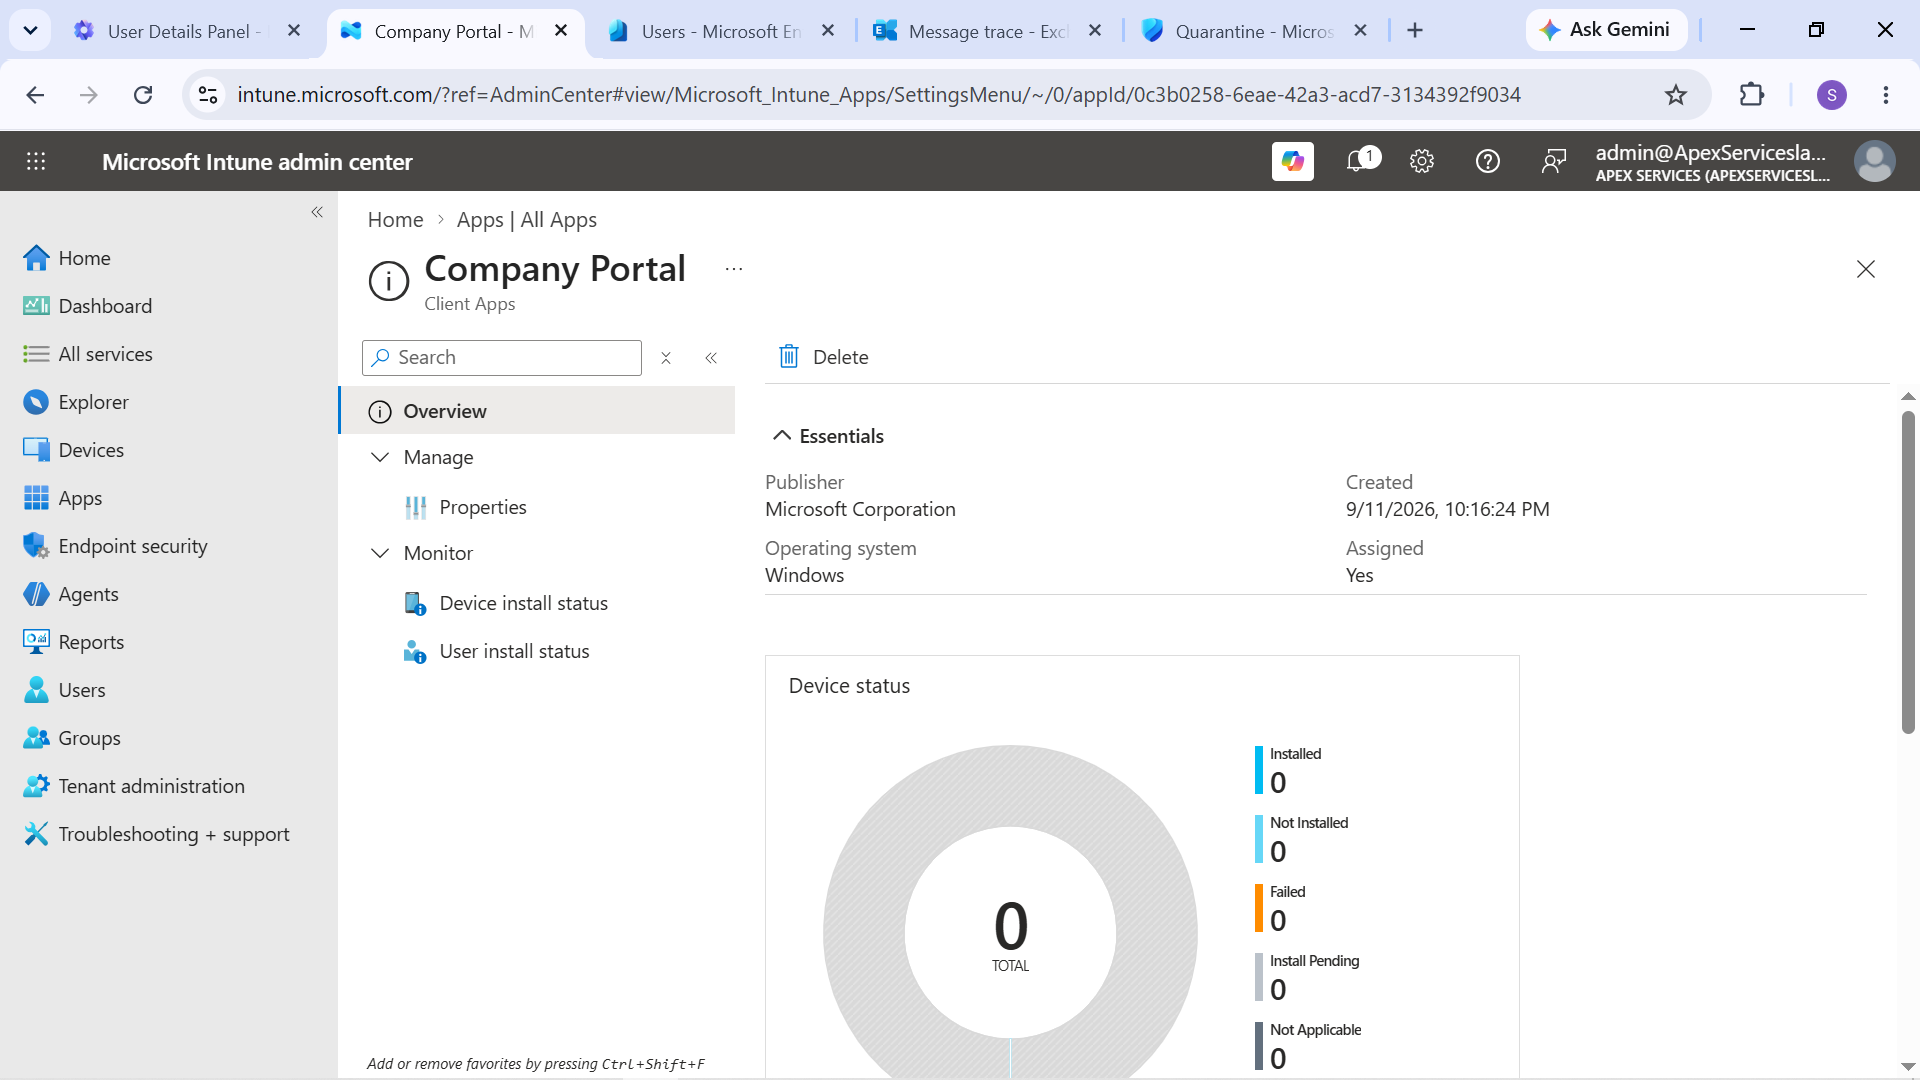The width and height of the screenshot is (1920, 1080).
Task: Reload the page
Action: pos(143,95)
